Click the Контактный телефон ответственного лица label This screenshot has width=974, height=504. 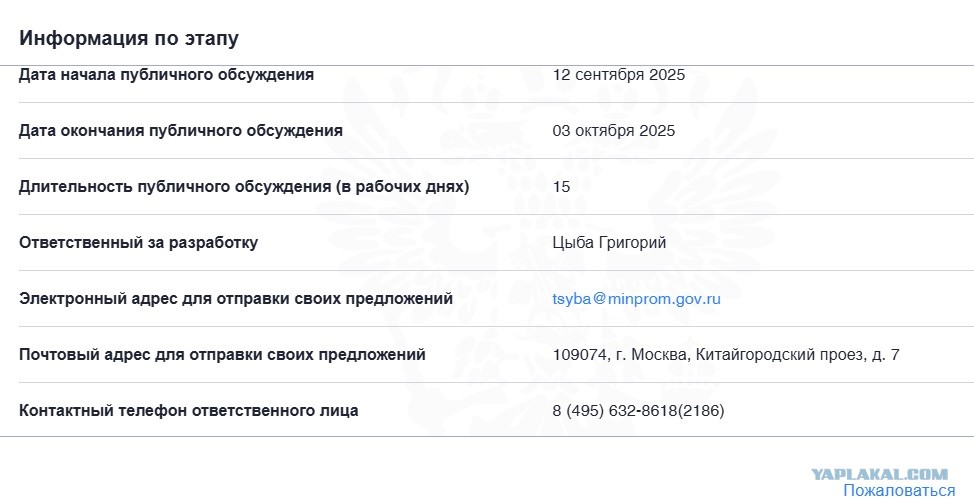click(188, 411)
